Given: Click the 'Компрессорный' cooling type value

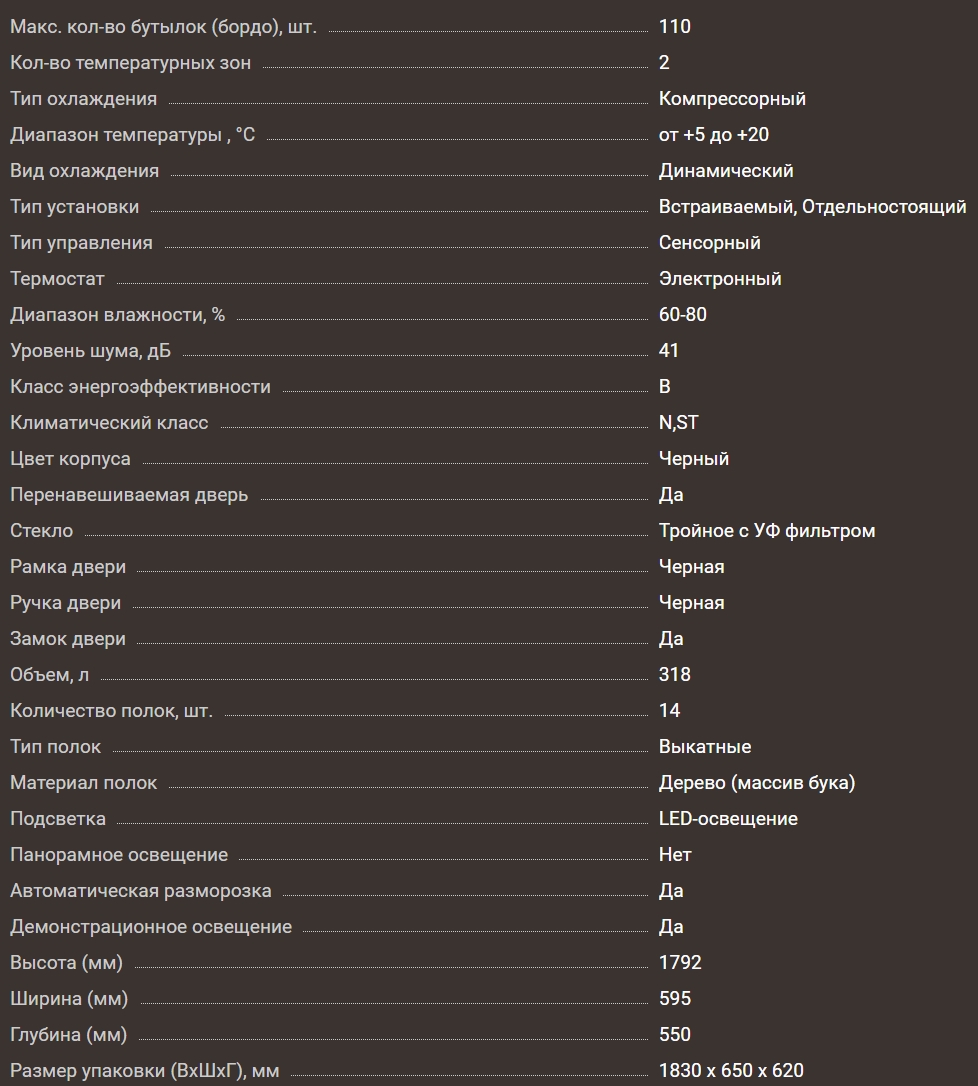Looking at the screenshot, I should 732,99.
